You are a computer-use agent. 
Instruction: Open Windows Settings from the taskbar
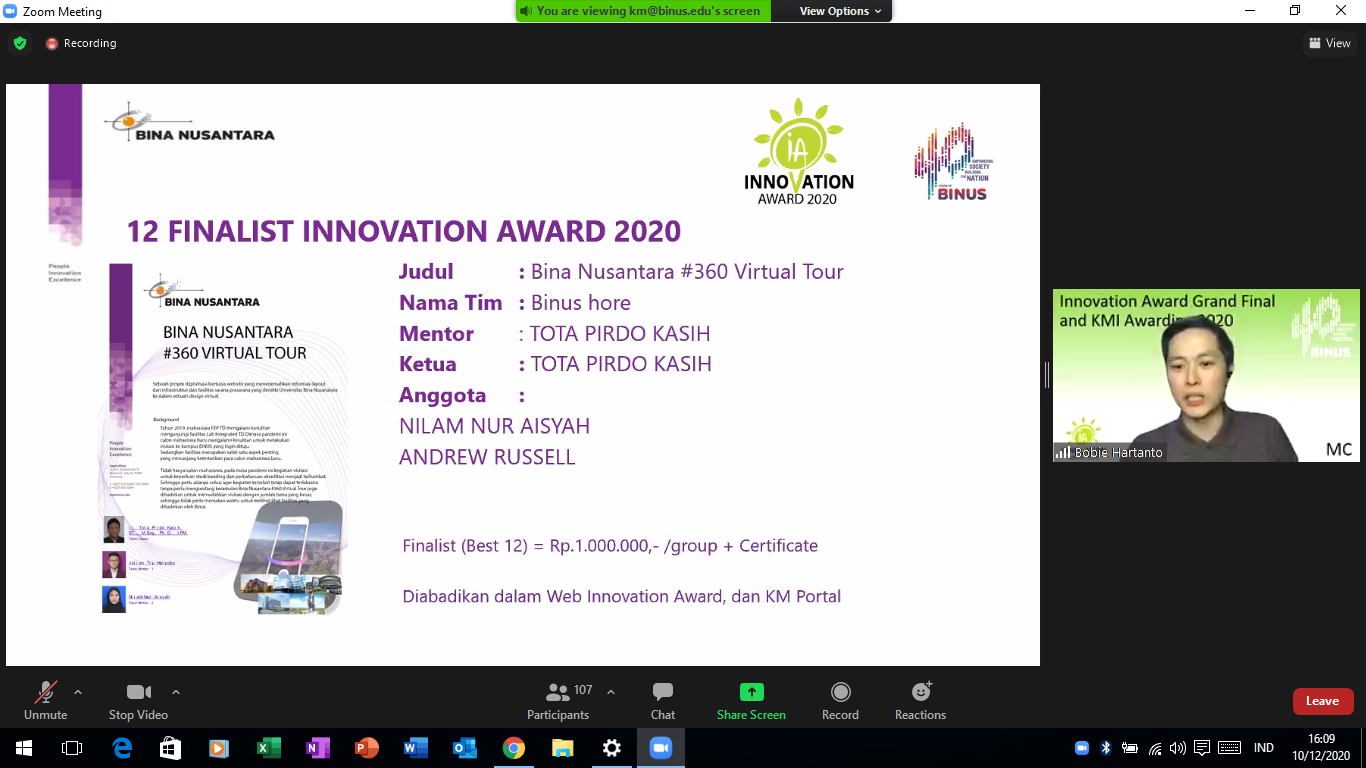click(612, 748)
